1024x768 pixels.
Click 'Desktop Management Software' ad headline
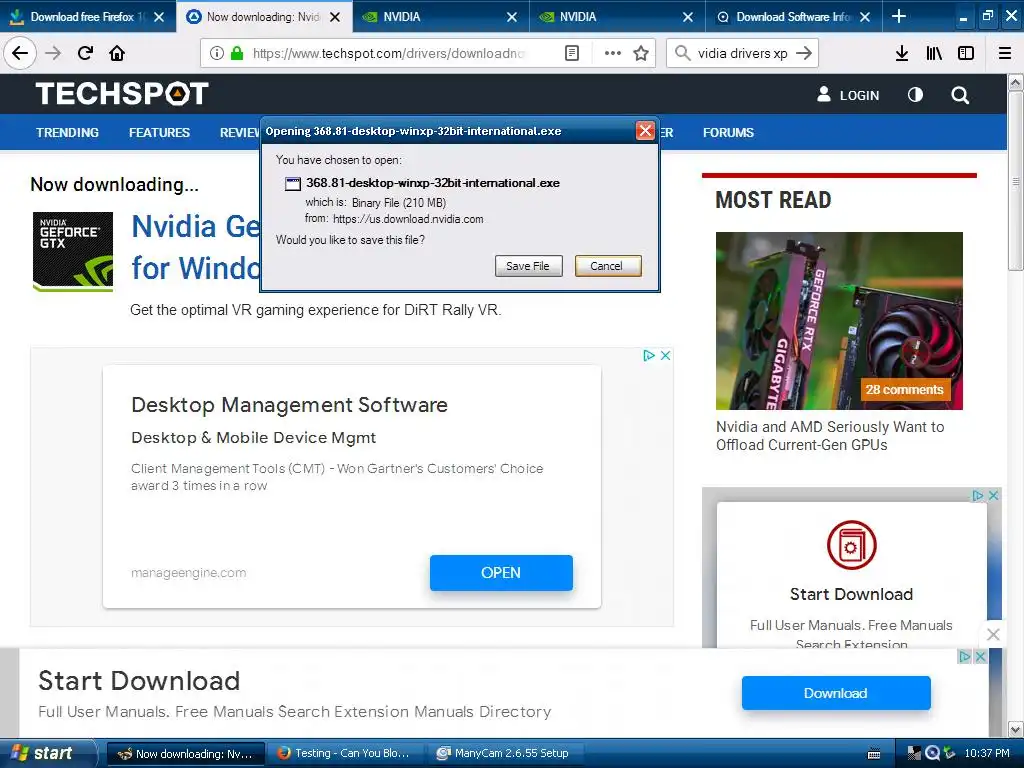289,405
